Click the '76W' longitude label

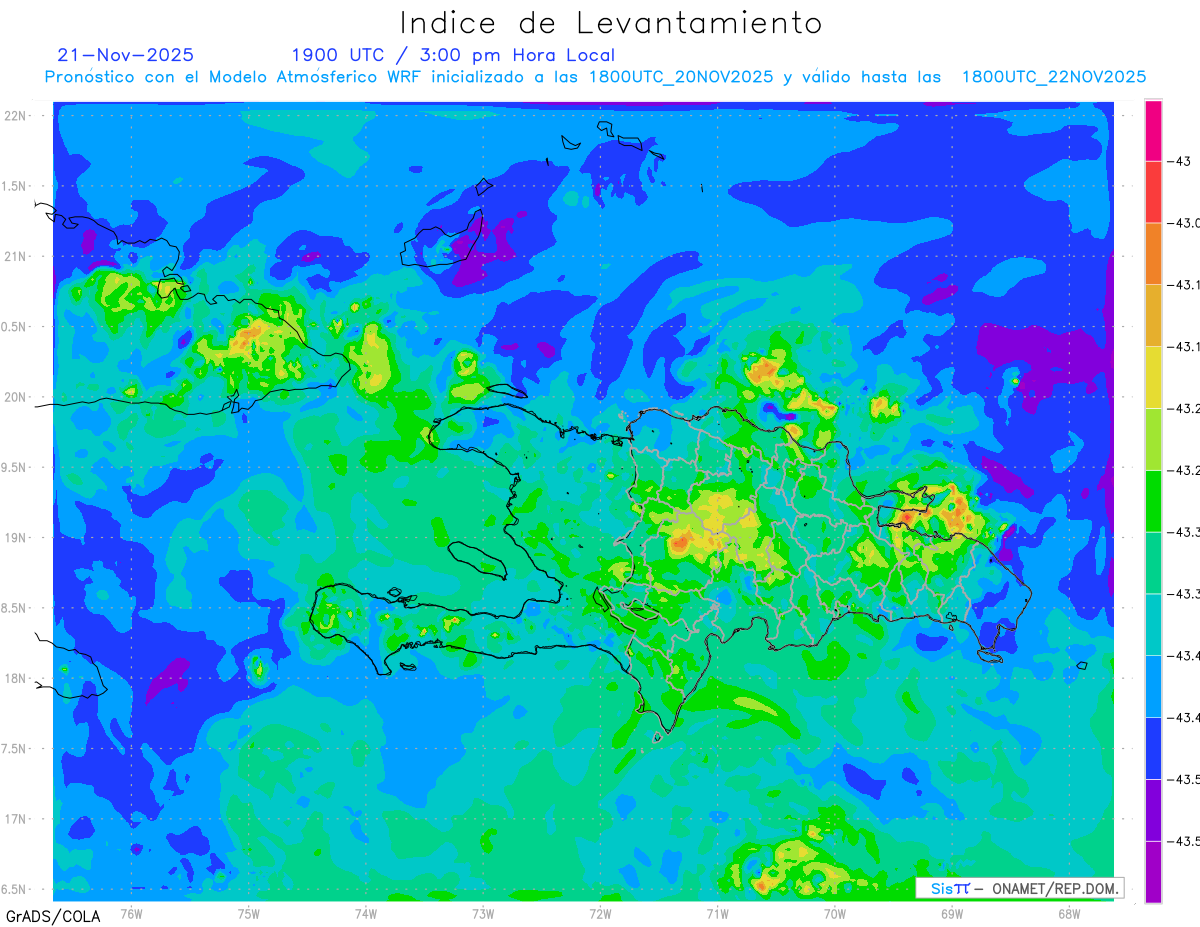point(131,913)
